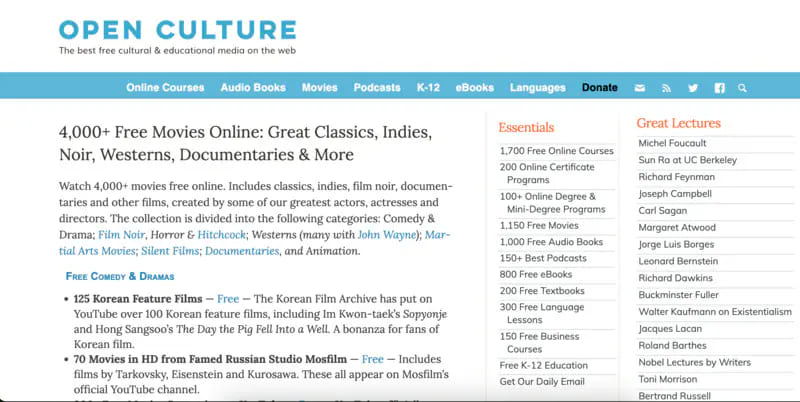This screenshot has height=402, width=800.
Task: Open the RSS feed icon
Action: coord(666,88)
